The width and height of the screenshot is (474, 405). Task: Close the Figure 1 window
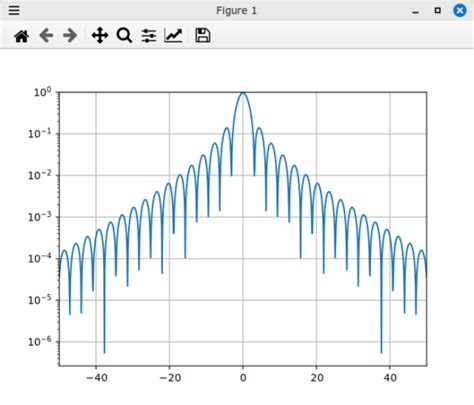click(460, 10)
